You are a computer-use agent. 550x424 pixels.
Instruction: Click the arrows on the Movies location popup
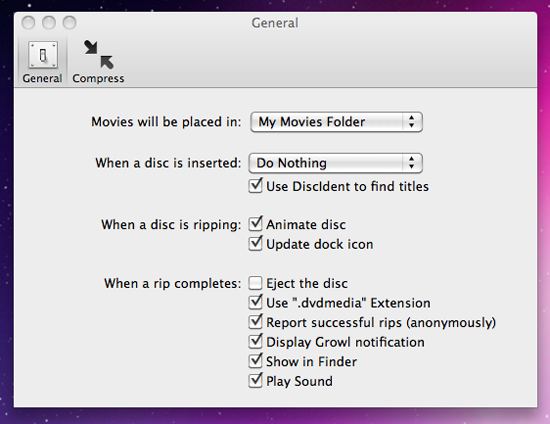(412, 122)
